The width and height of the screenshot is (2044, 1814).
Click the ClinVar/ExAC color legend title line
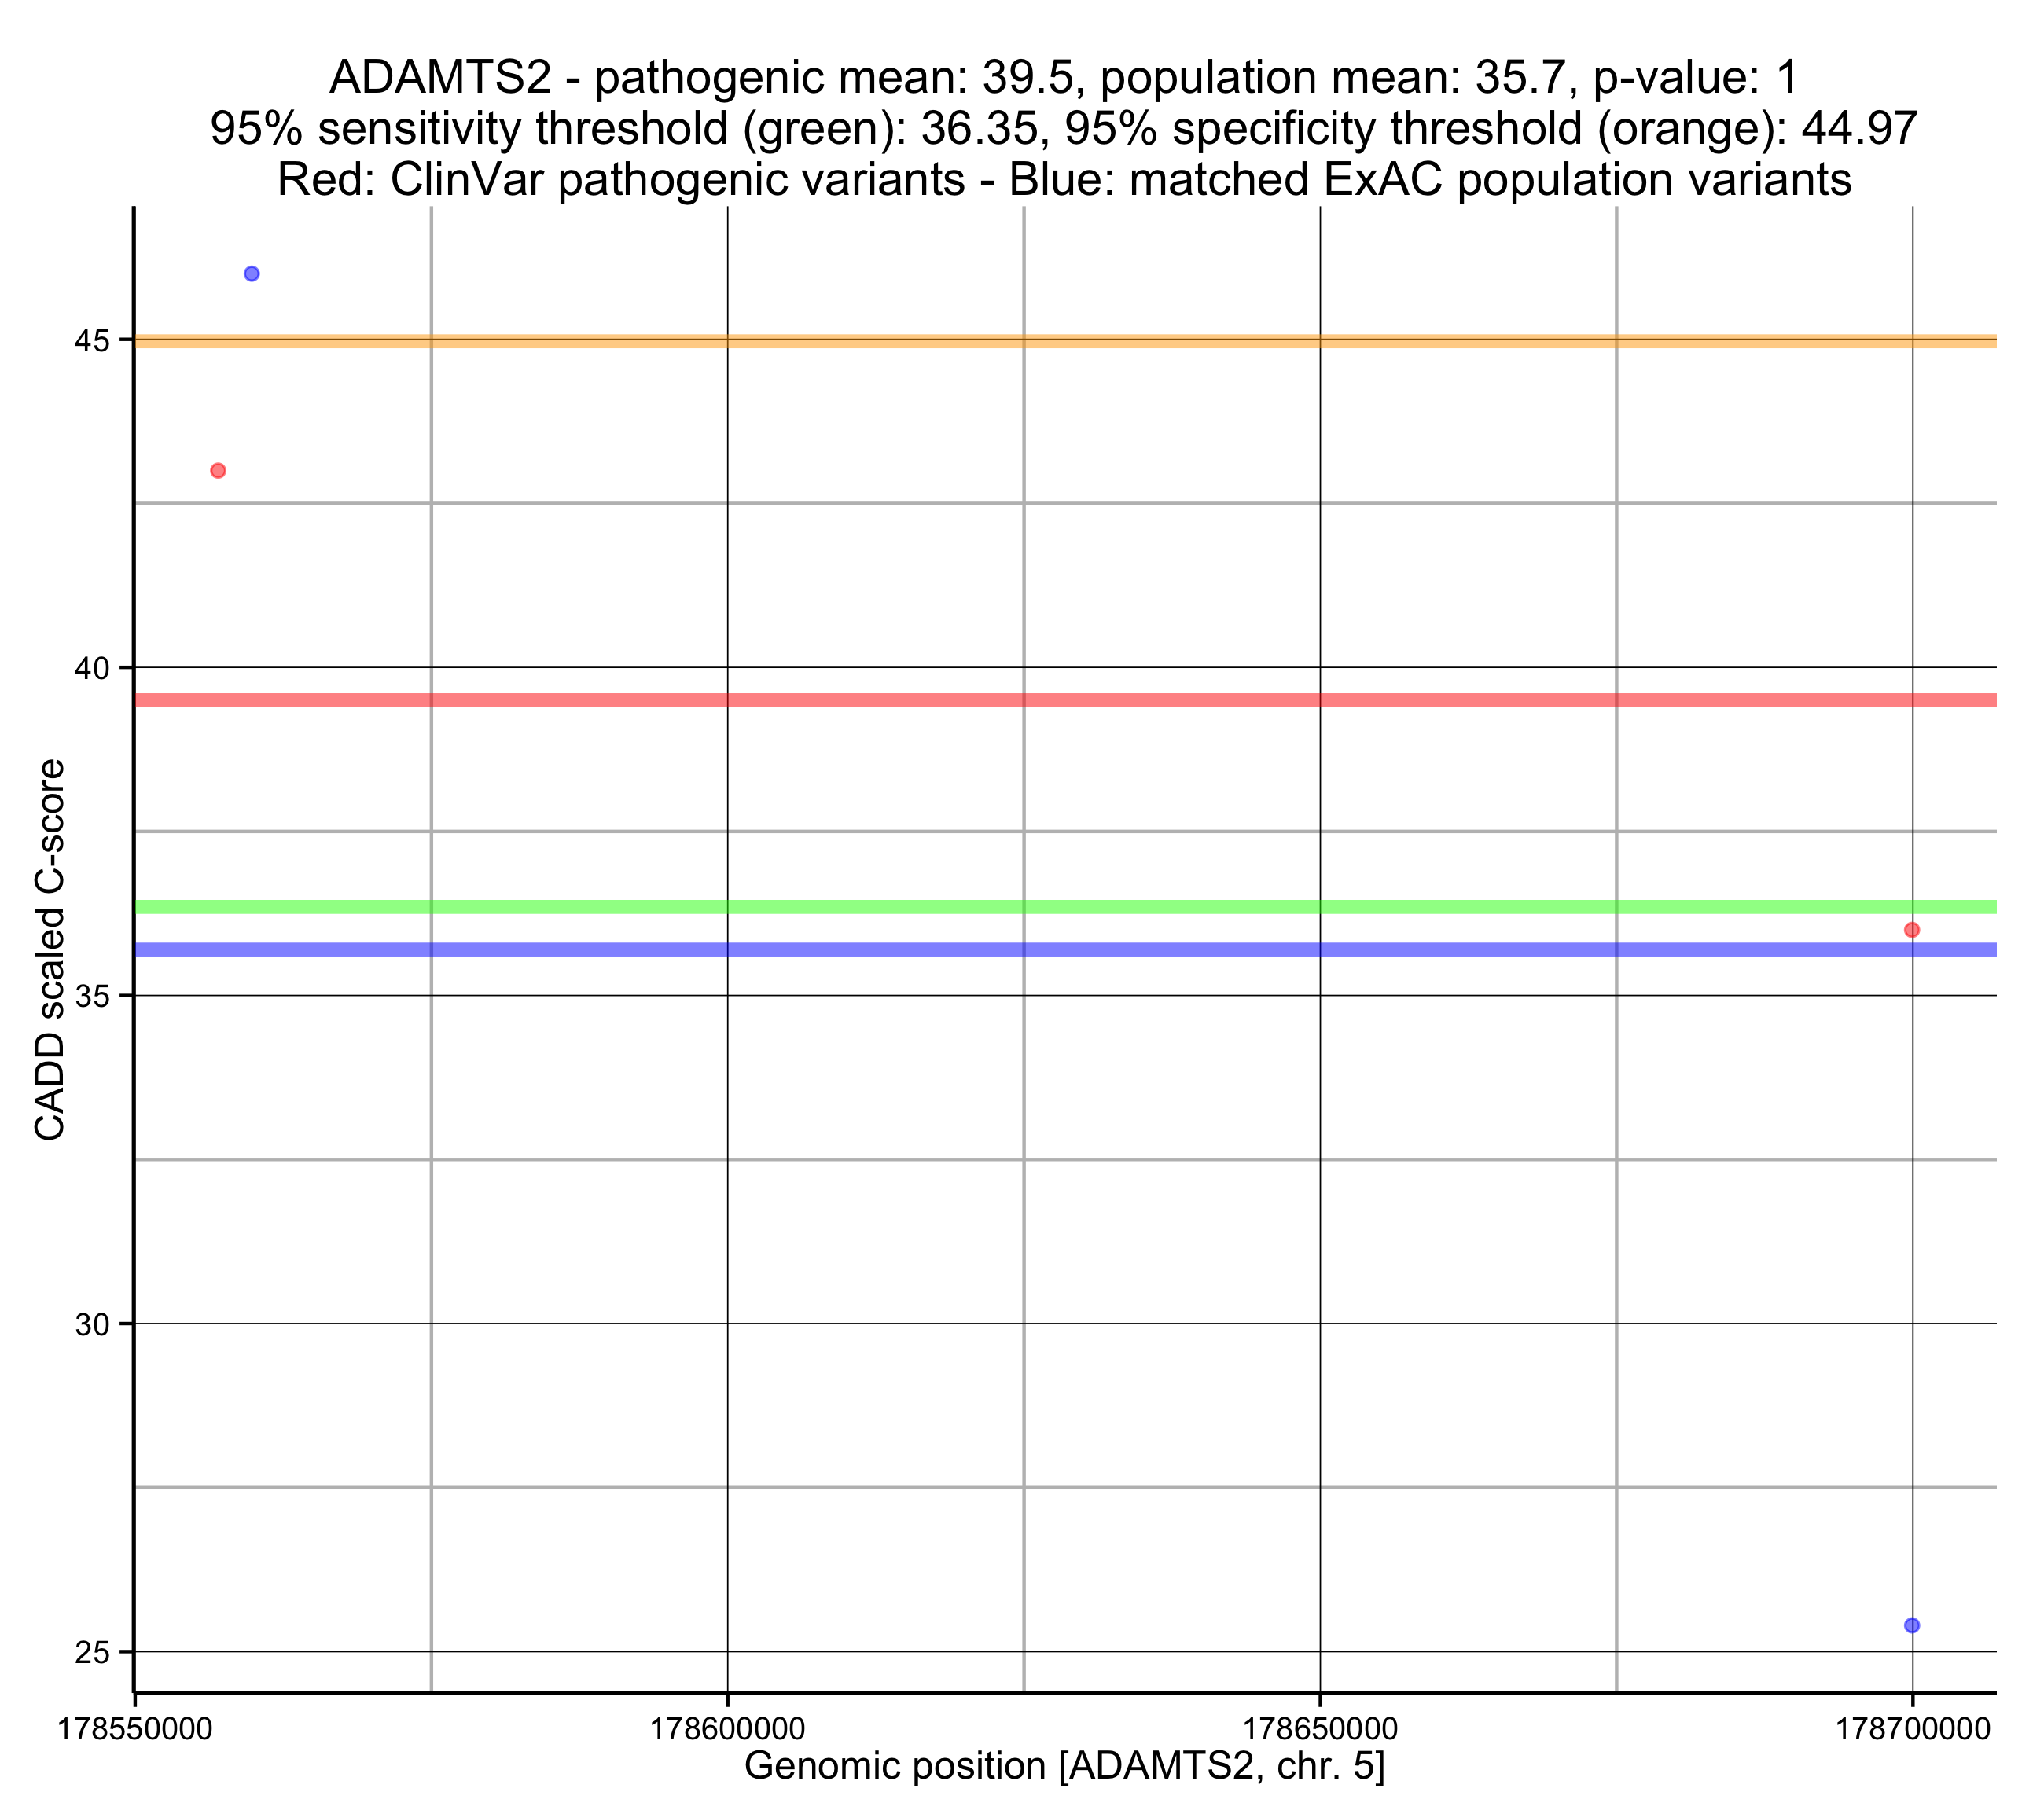click(1064, 180)
